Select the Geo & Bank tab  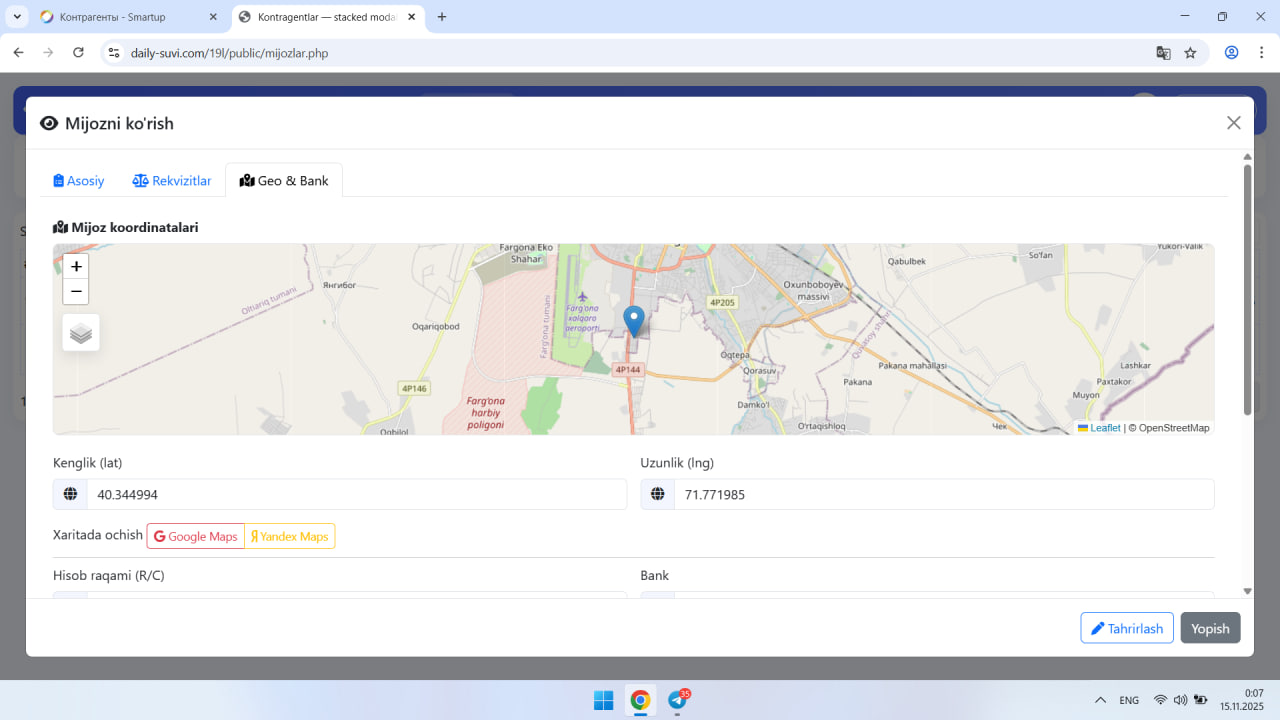point(284,181)
